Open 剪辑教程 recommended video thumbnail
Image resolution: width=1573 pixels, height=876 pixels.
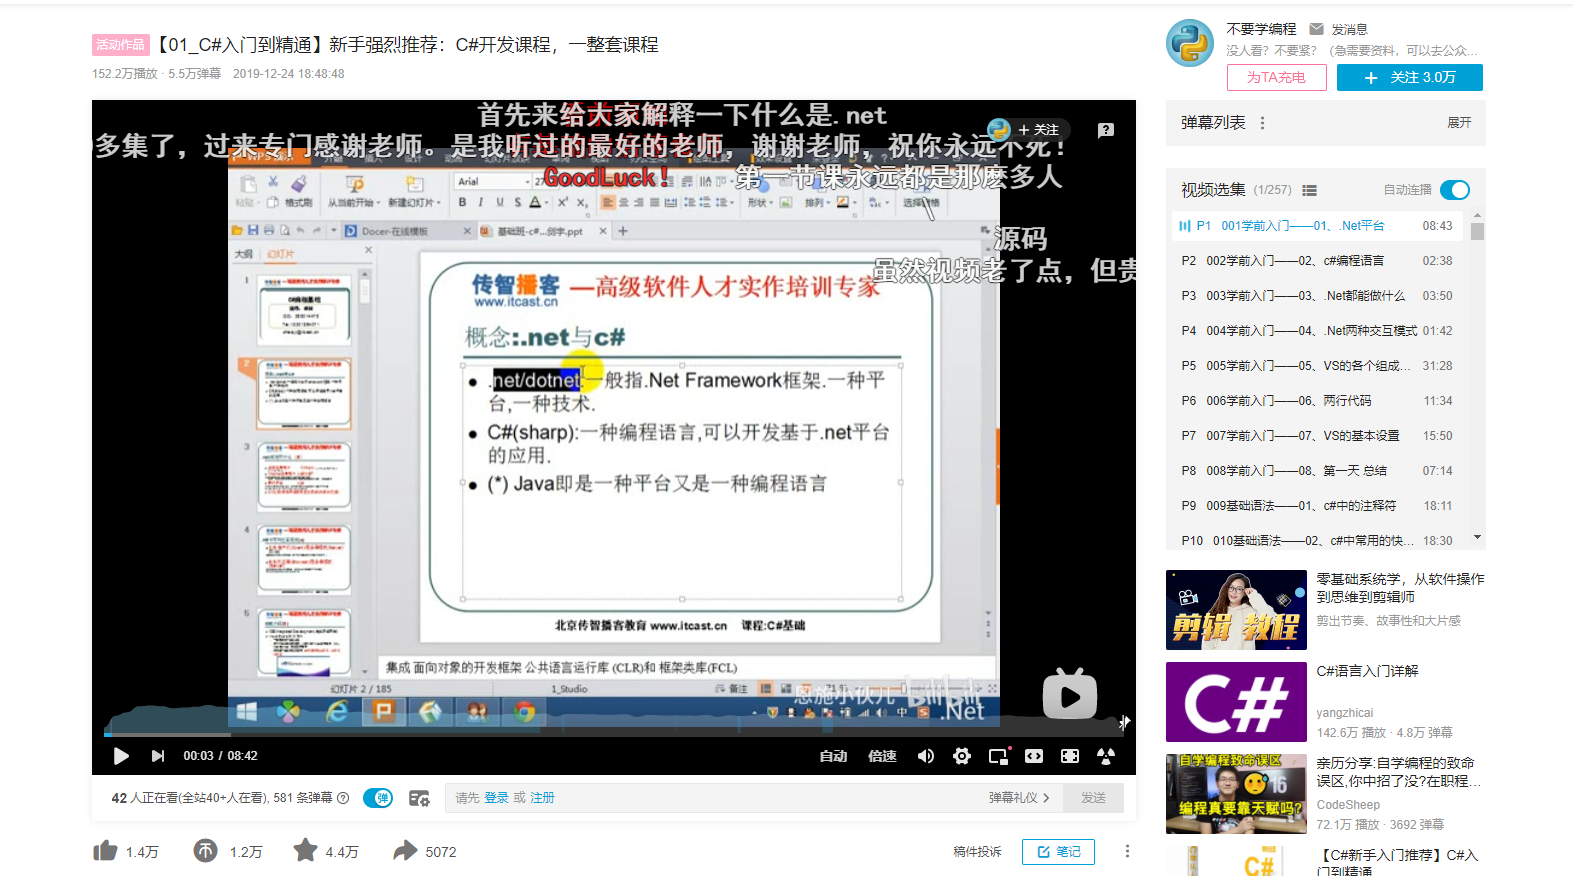click(1236, 610)
